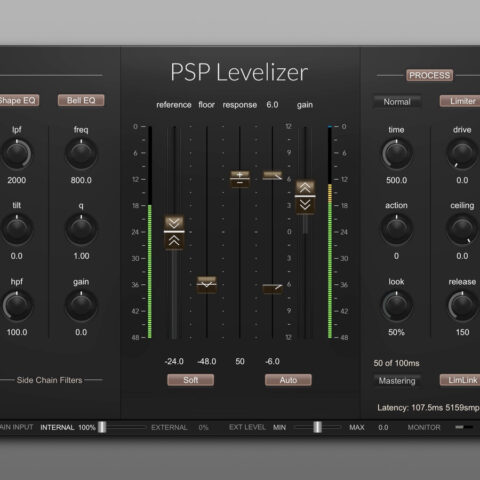Click the release knob
This screenshot has height=480, width=480.
point(462,306)
